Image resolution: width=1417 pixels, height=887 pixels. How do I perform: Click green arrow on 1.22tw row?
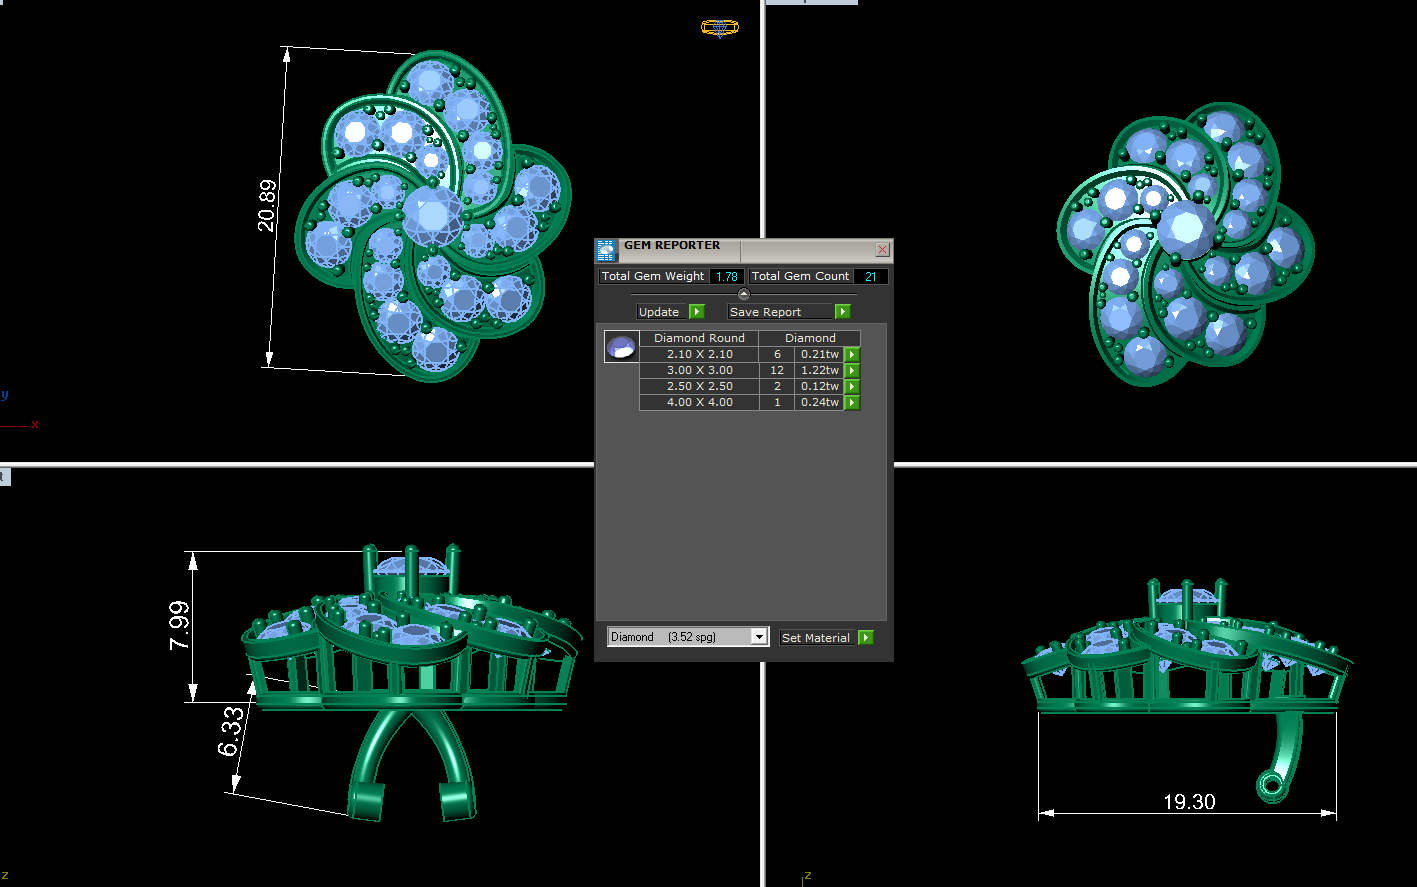click(852, 370)
